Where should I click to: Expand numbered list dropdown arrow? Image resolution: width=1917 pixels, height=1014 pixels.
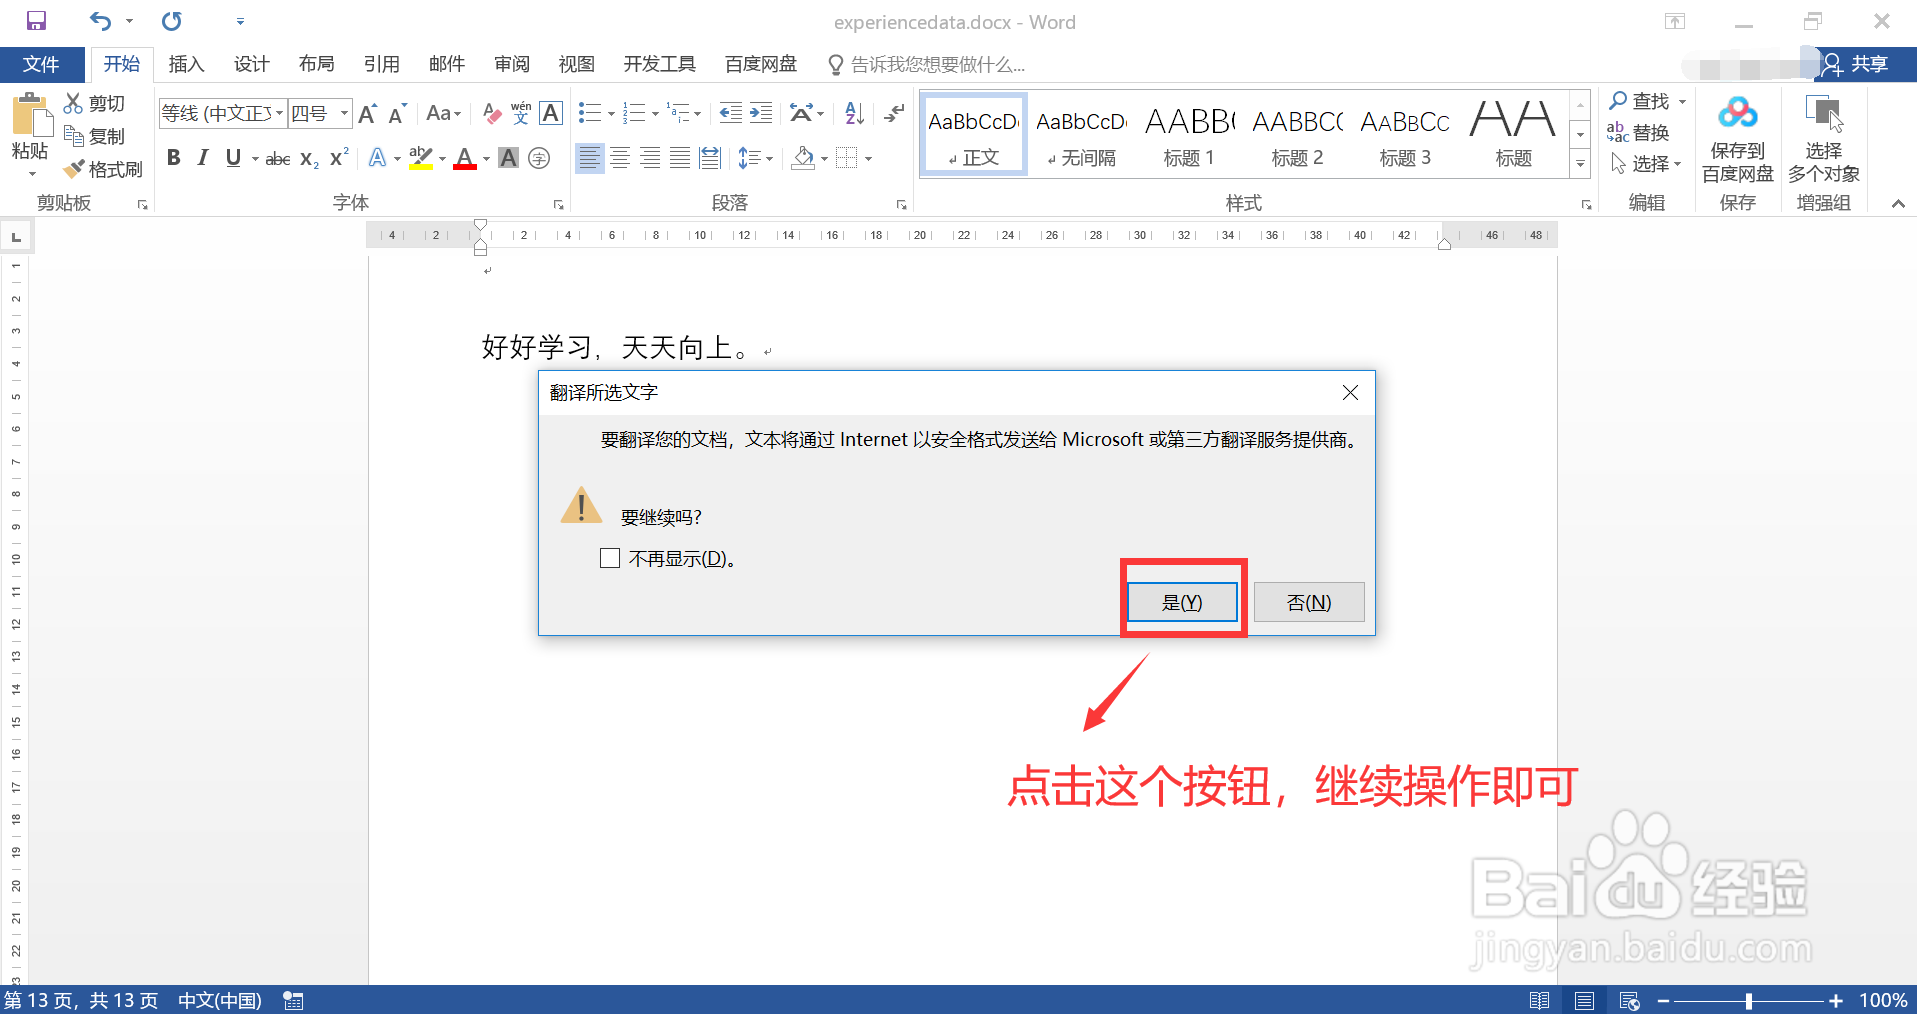655,114
